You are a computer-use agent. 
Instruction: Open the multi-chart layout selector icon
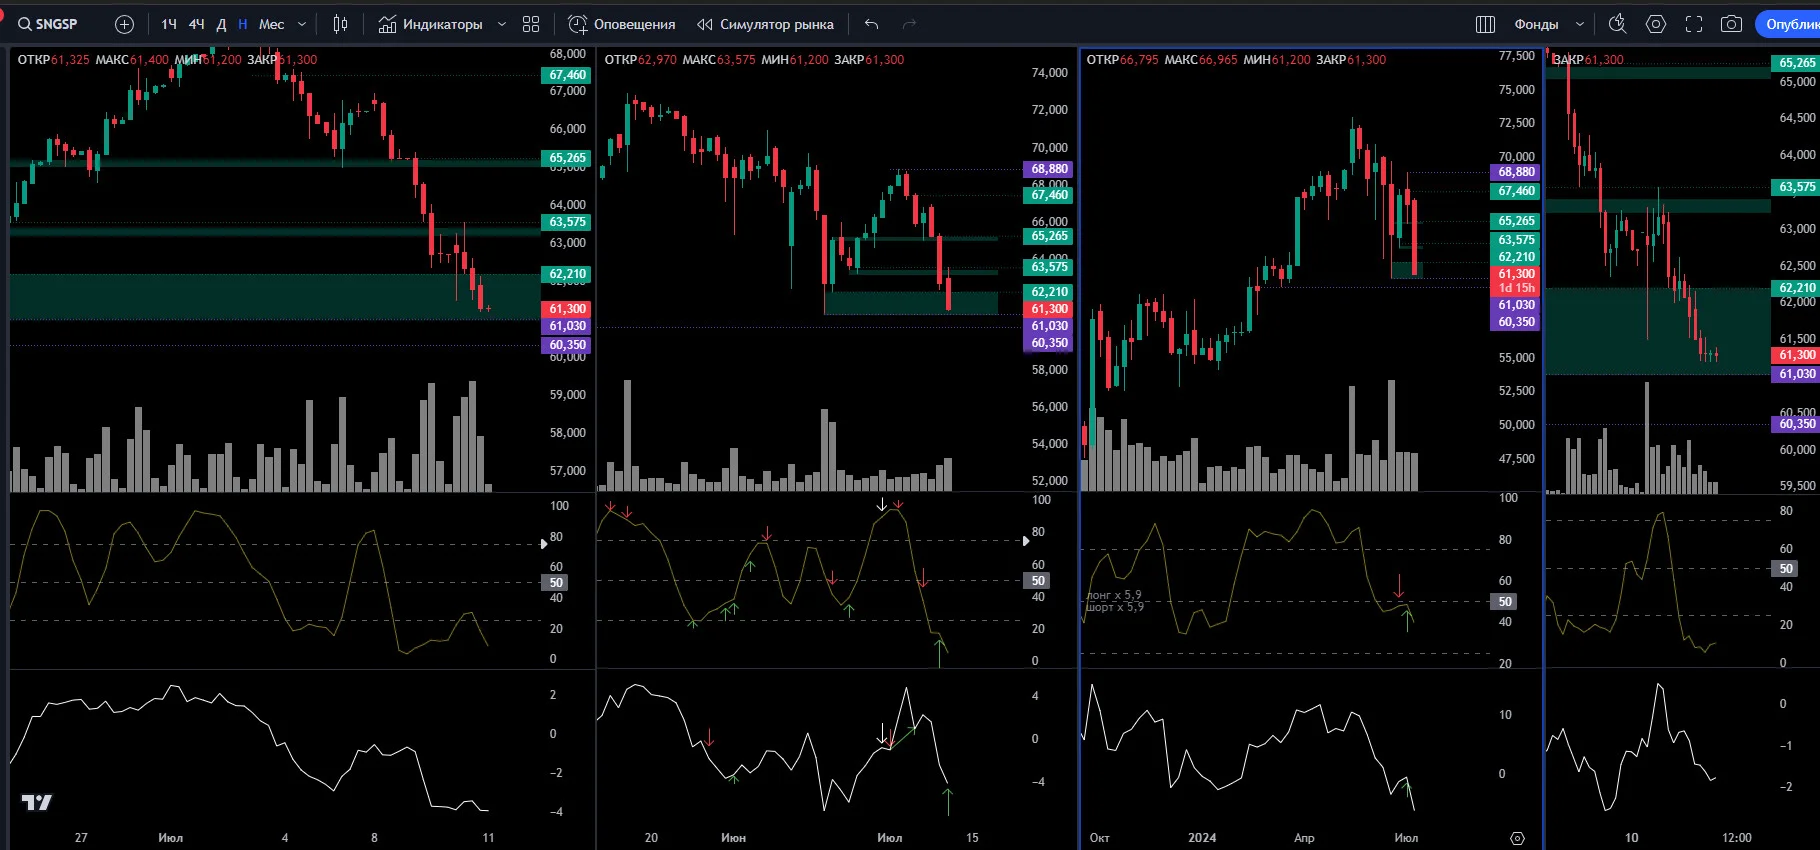coord(1486,24)
